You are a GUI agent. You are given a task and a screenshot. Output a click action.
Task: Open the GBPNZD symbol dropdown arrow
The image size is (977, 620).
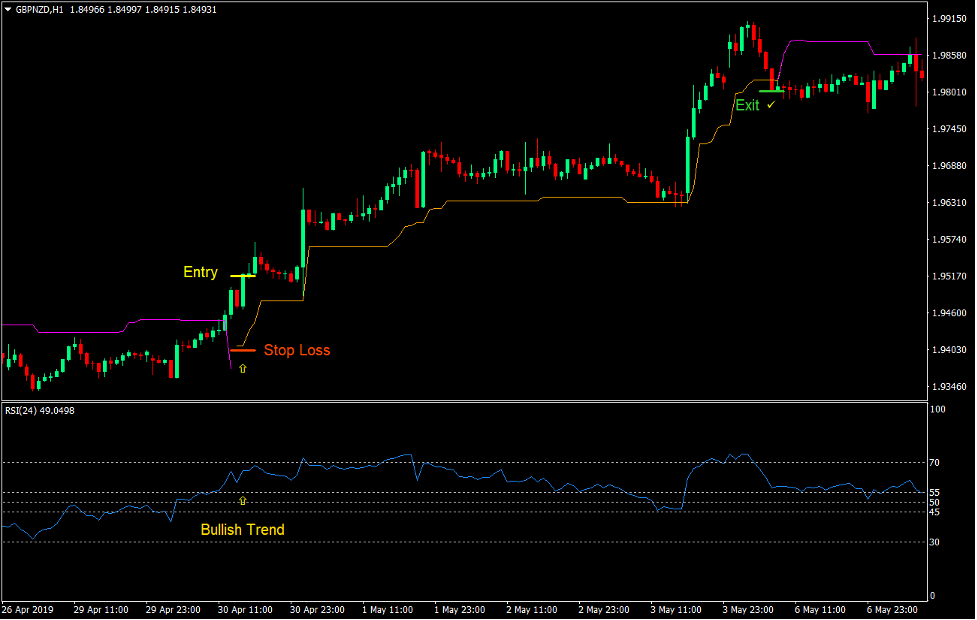pyautogui.click(x=8, y=8)
